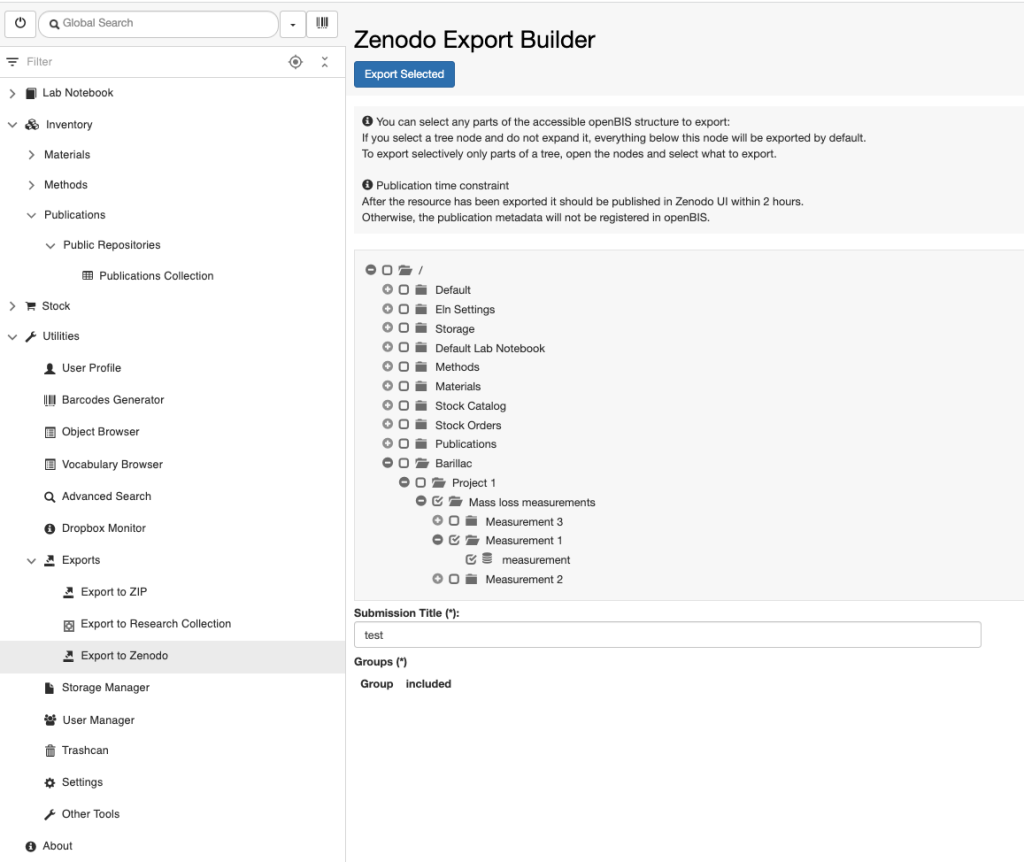Collapse the Utilities node

(12, 337)
